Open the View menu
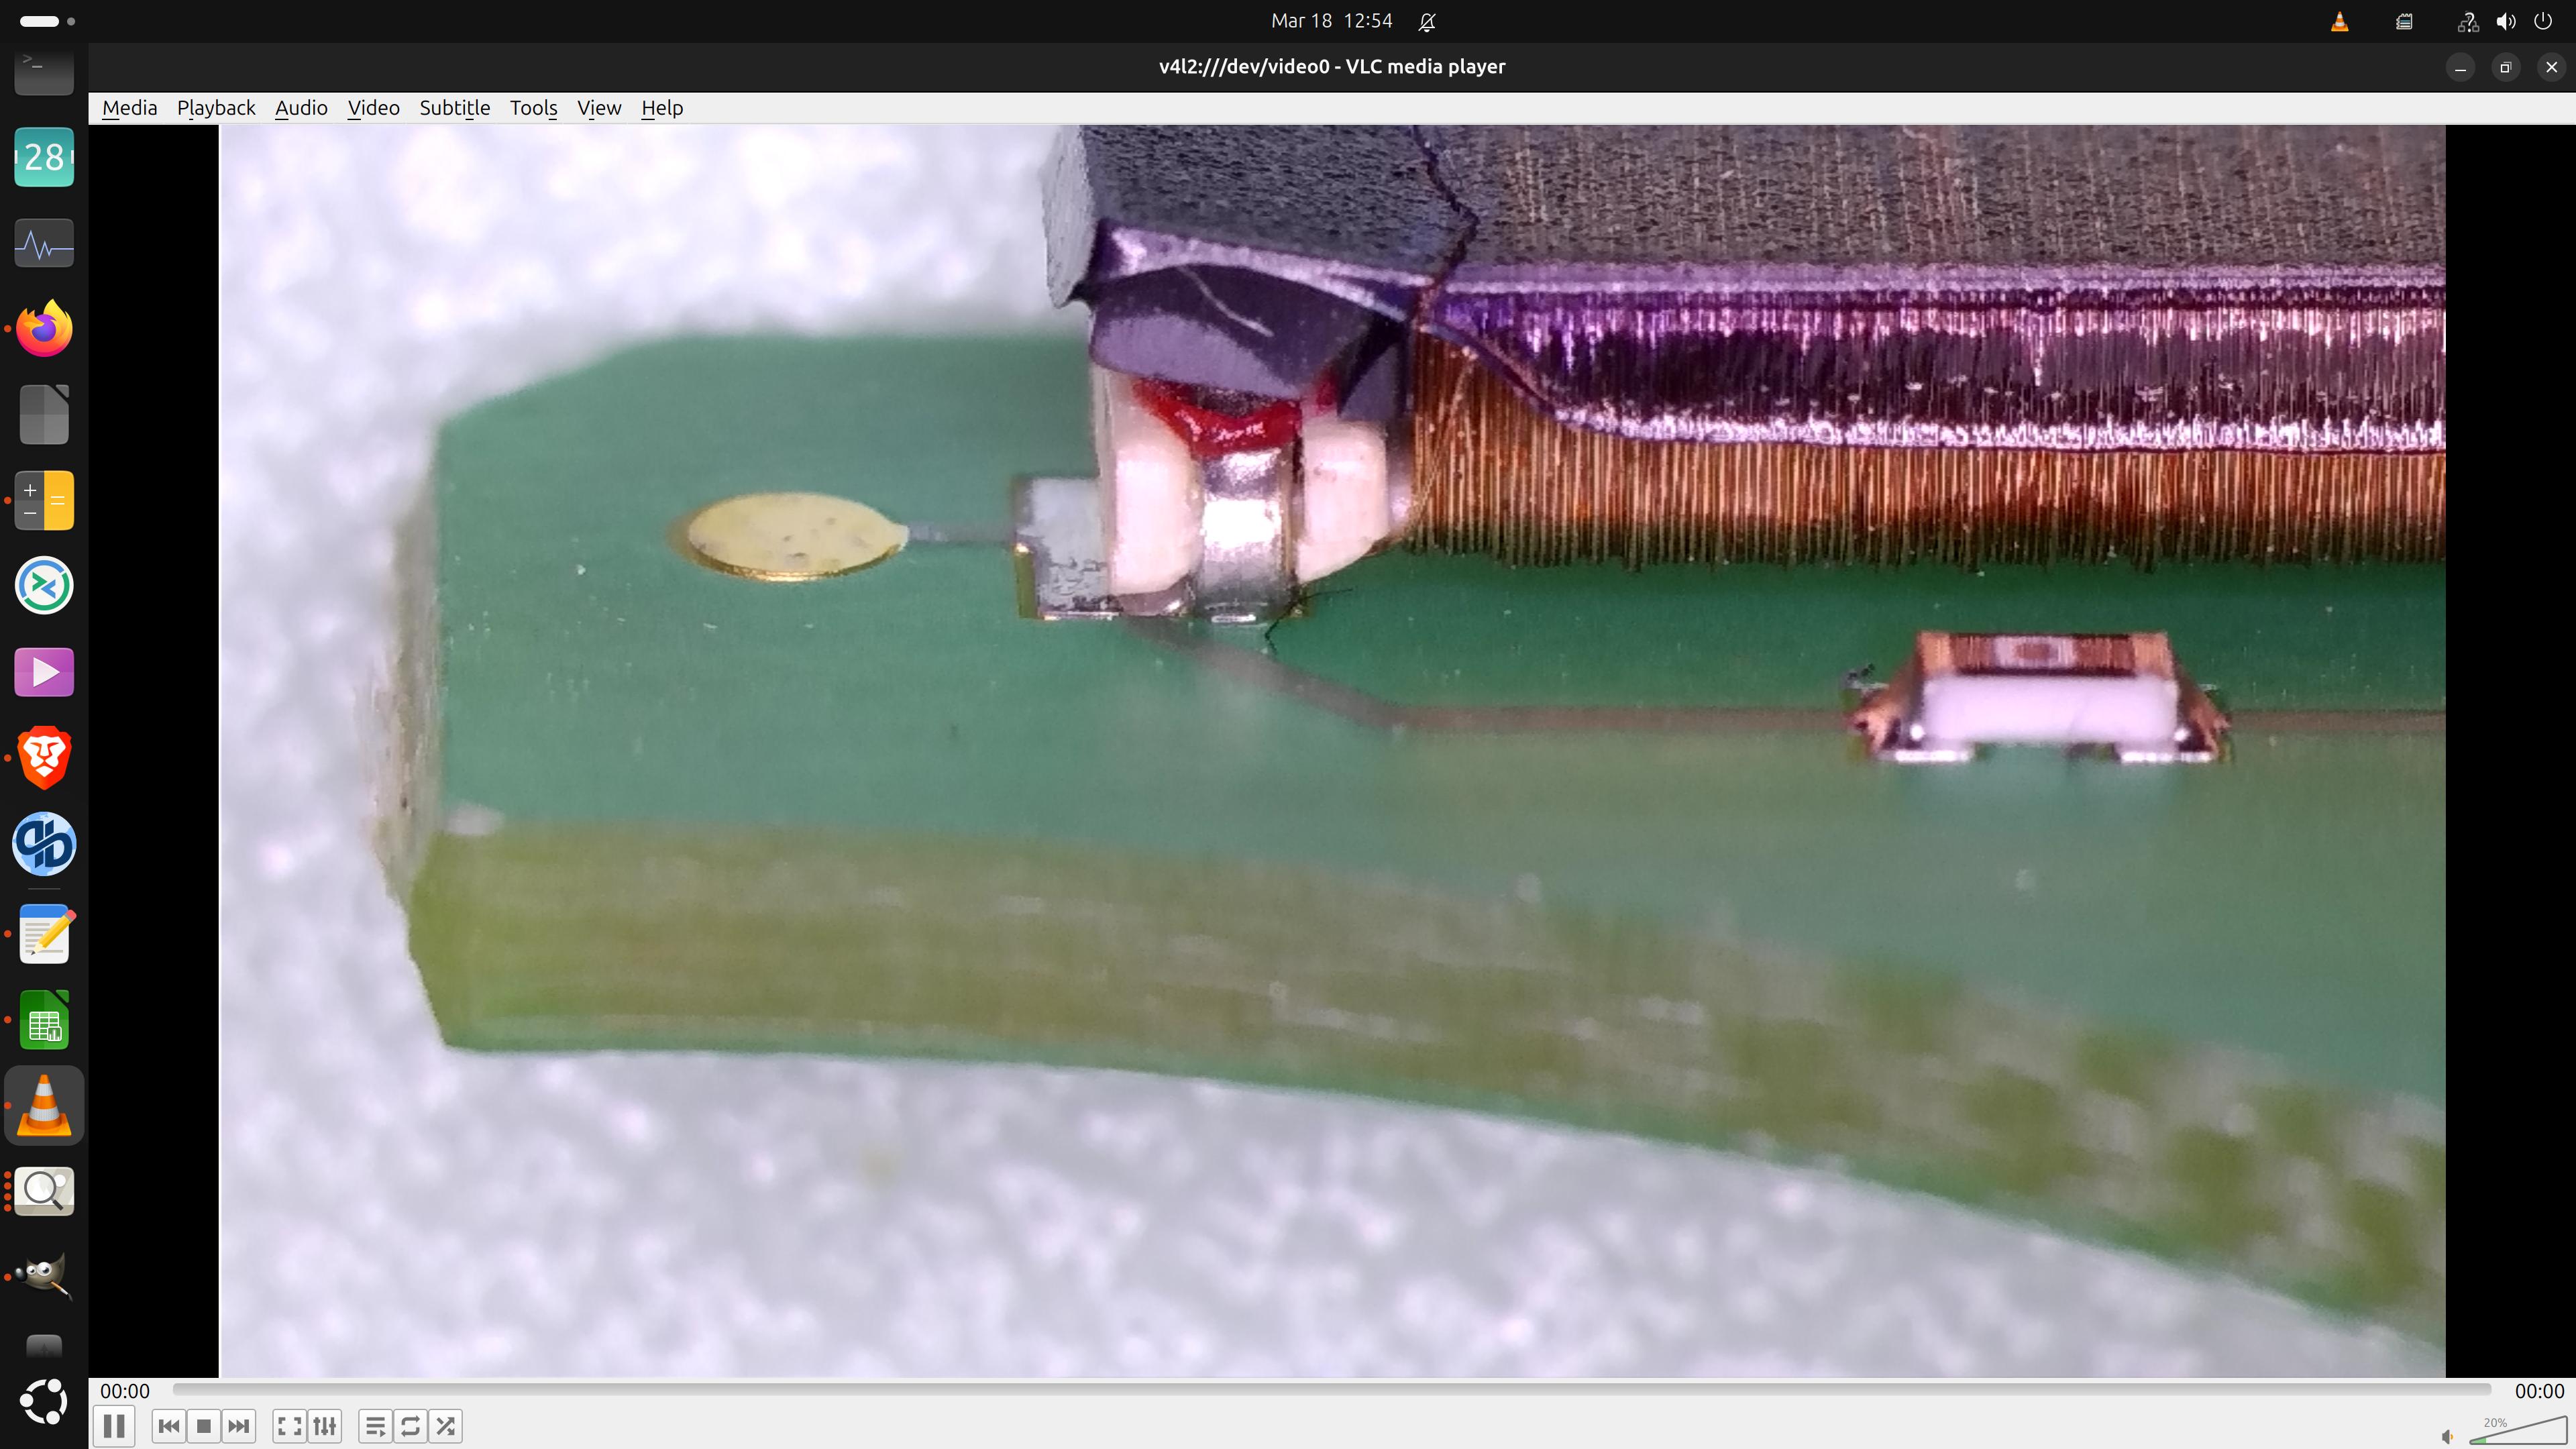 coord(599,108)
